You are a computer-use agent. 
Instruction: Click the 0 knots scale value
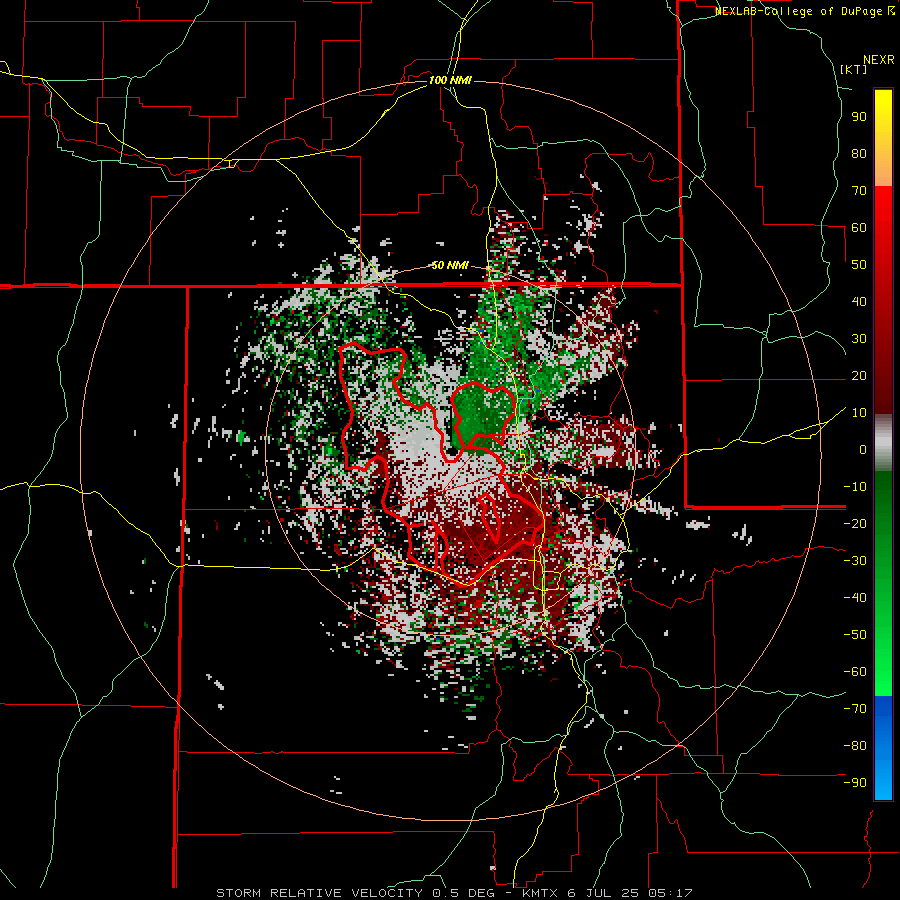(863, 450)
